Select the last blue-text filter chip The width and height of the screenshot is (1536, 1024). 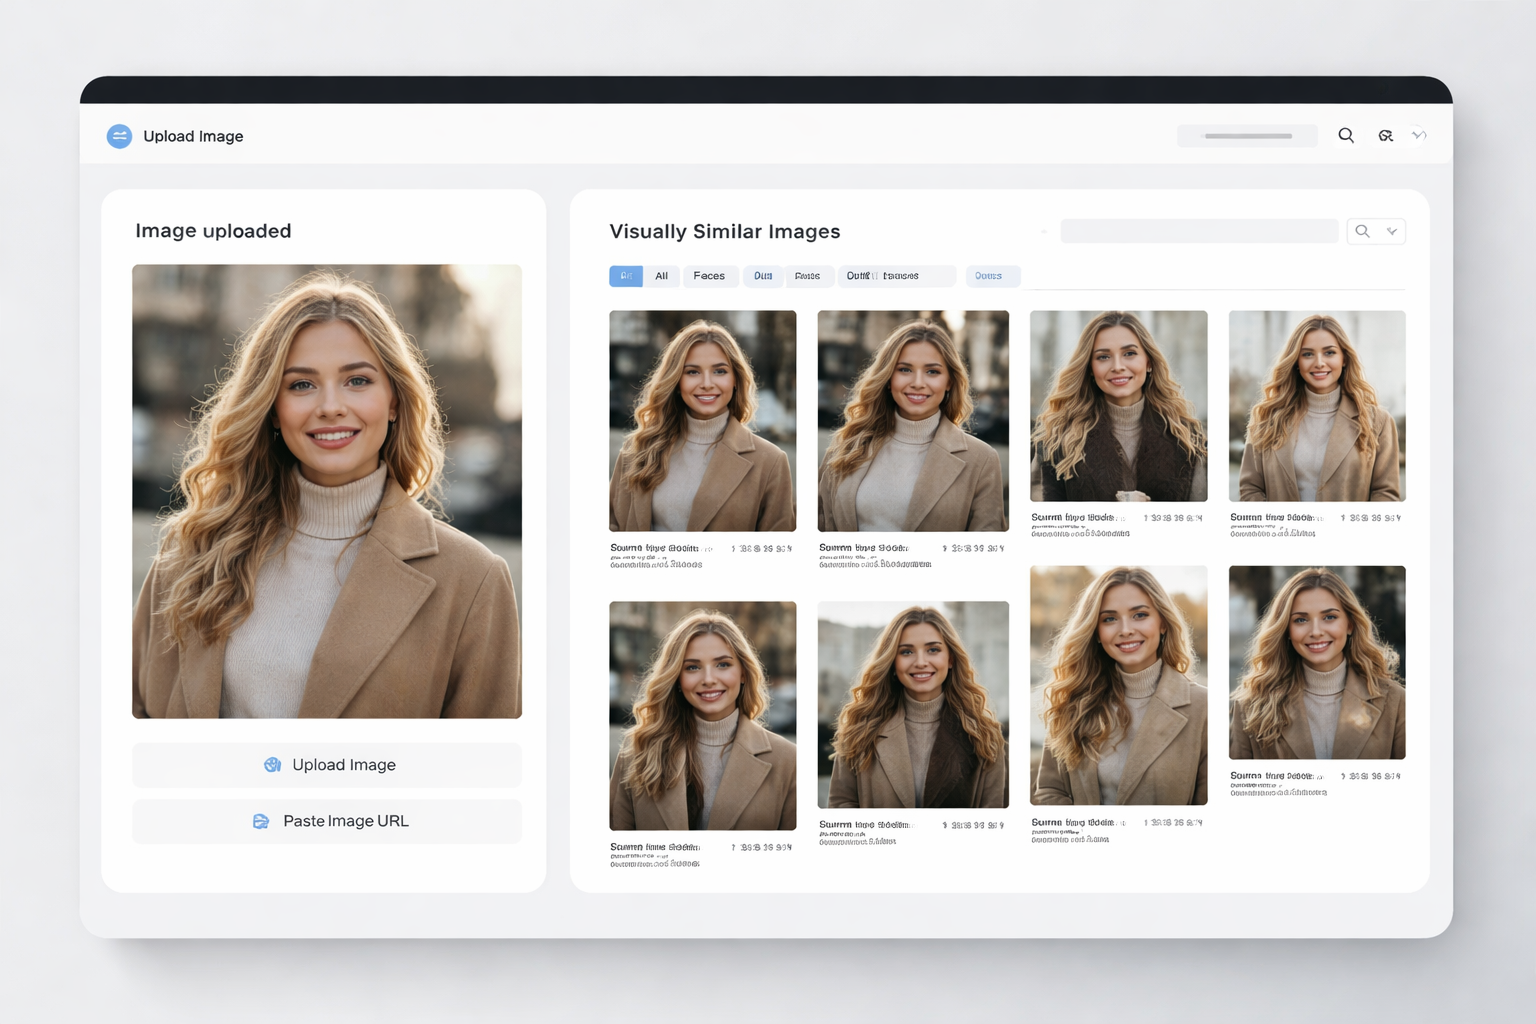989,276
